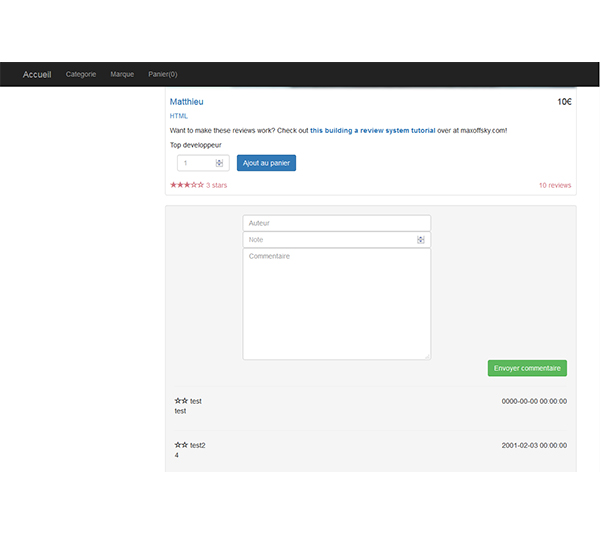This screenshot has height=533, width=600.
Task: Click the 10 reviews text
Action: tap(555, 185)
